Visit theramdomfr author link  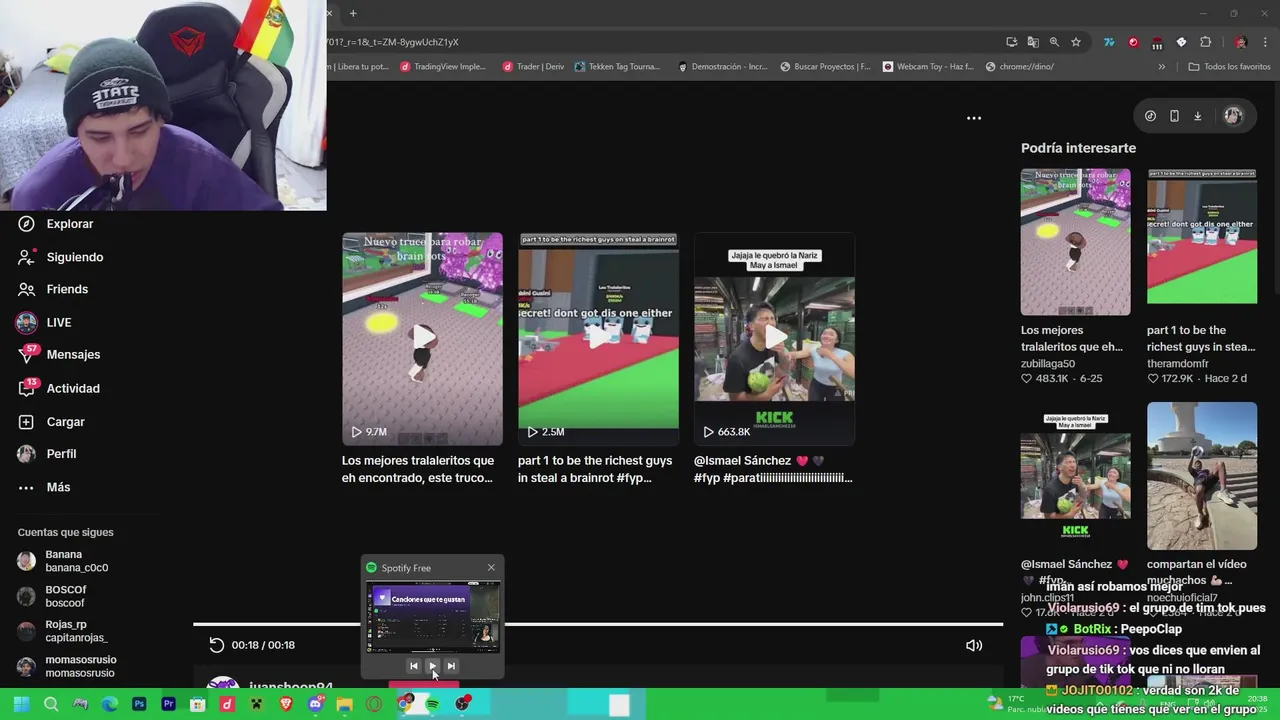point(1177,364)
